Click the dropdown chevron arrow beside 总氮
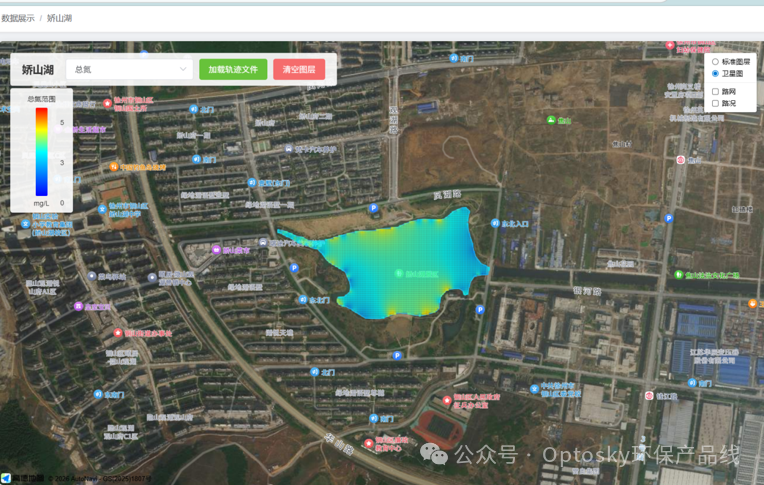This screenshot has width=764, height=485. click(183, 69)
